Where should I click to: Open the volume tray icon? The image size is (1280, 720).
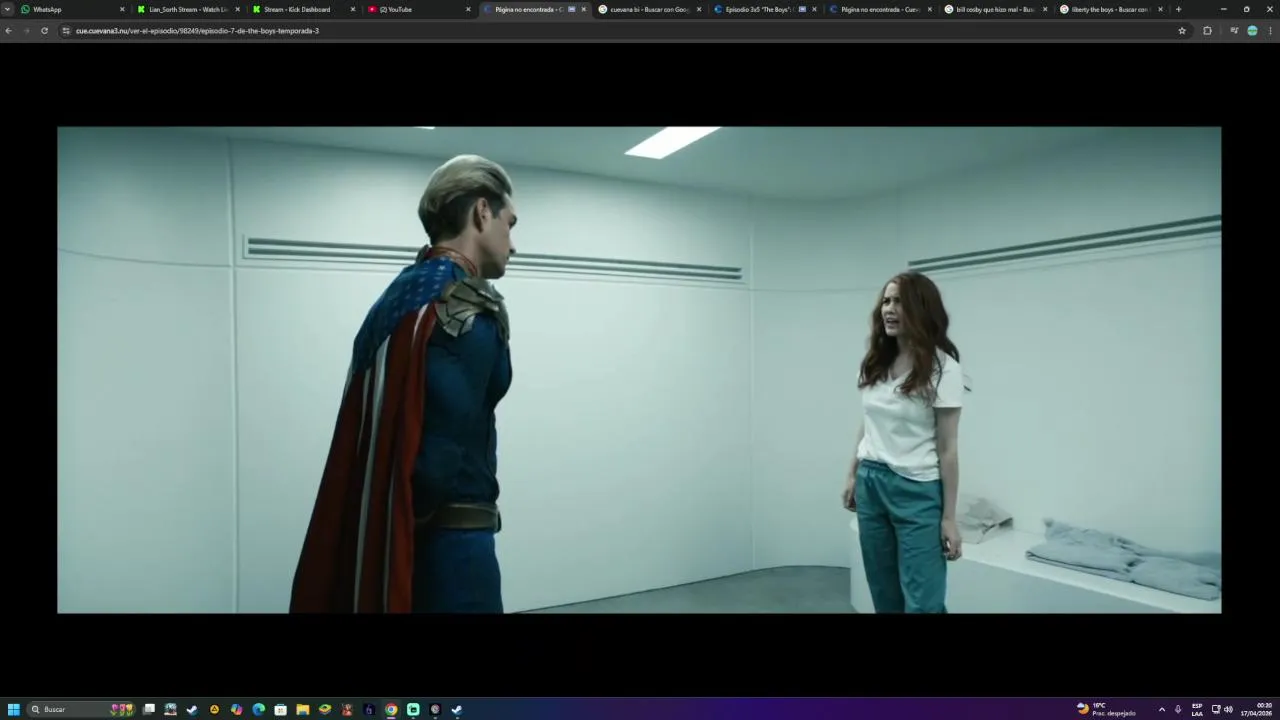tap(1228, 709)
